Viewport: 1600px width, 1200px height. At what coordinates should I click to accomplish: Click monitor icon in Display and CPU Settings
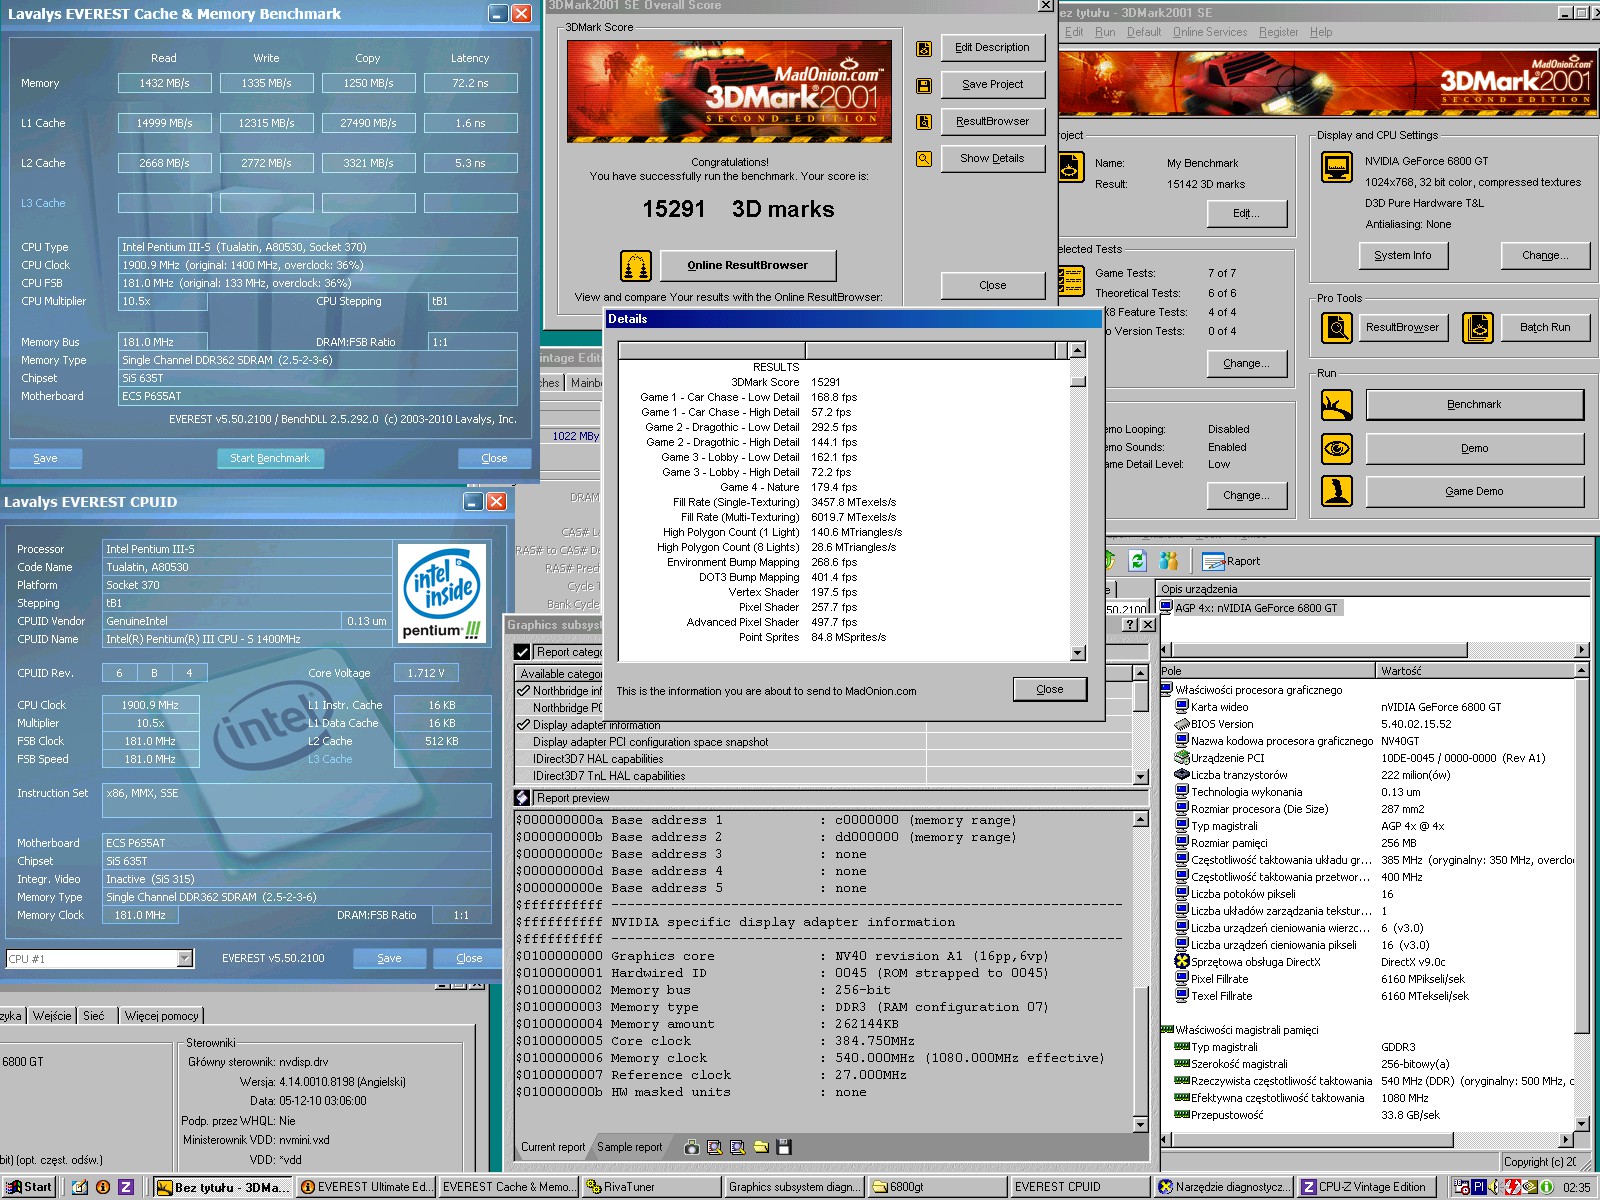[1337, 167]
